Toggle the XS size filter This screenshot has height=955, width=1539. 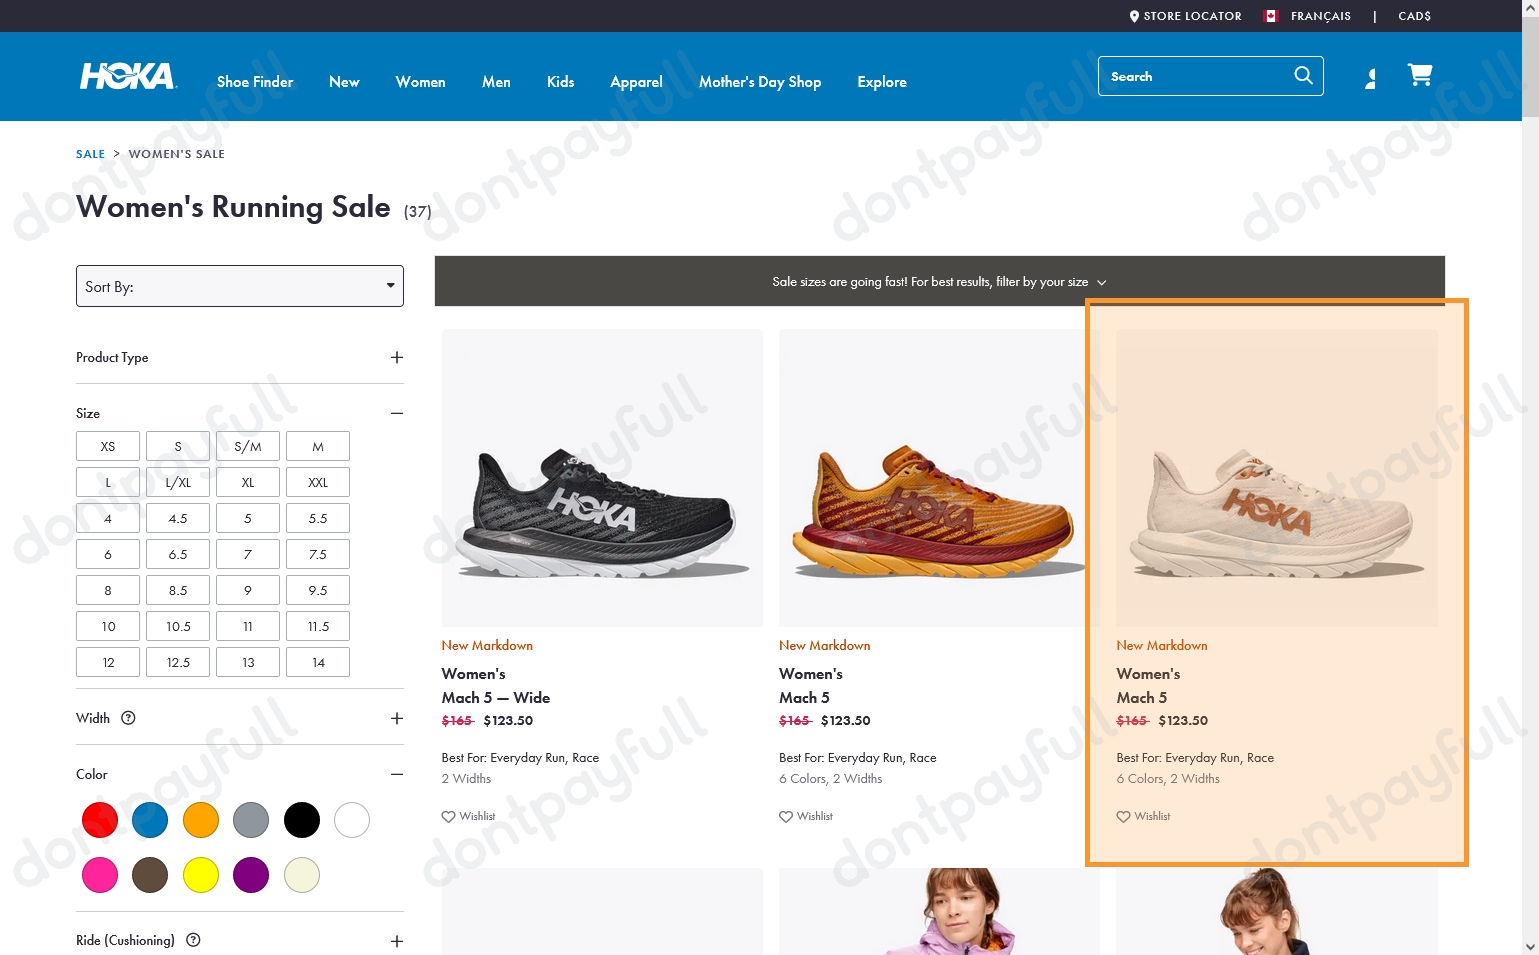(x=107, y=446)
